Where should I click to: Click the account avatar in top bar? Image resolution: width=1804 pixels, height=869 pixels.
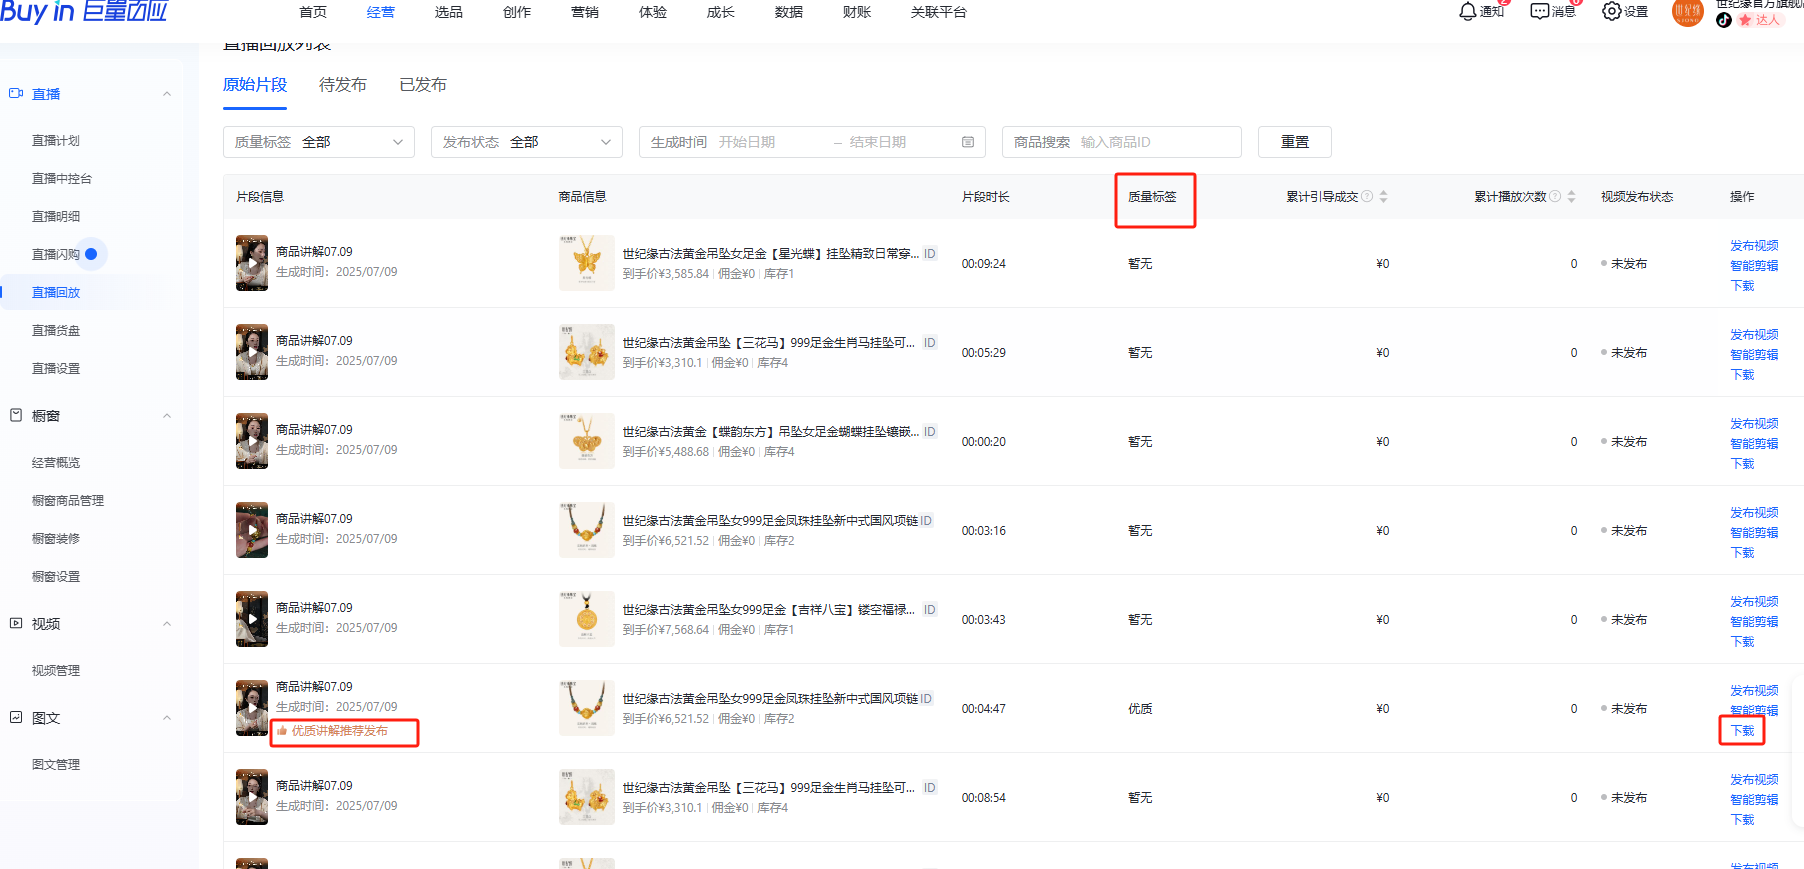coord(1687,13)
